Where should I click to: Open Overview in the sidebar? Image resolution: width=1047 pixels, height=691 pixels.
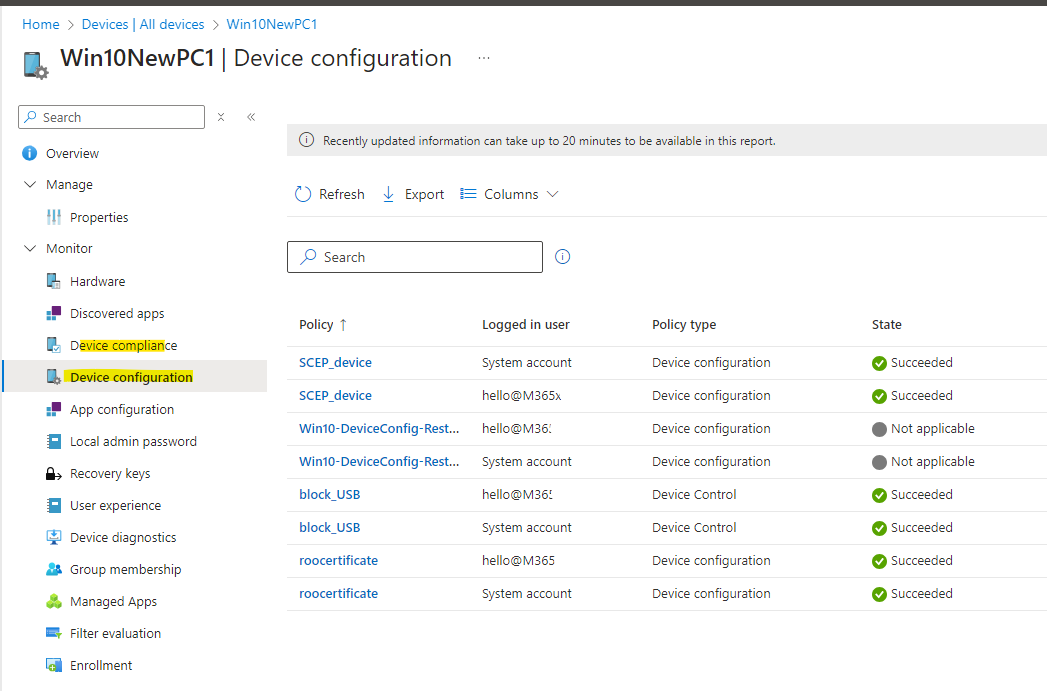(72, 154)
